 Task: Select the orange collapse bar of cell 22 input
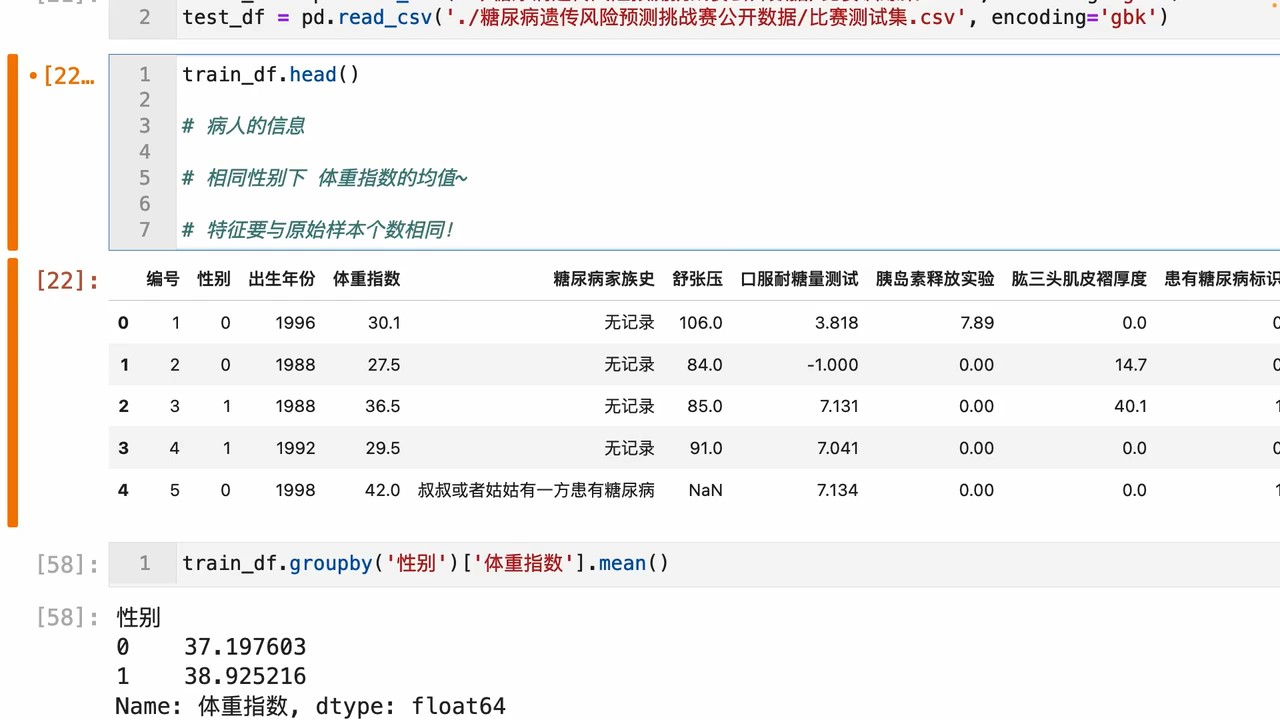[12, 152]
